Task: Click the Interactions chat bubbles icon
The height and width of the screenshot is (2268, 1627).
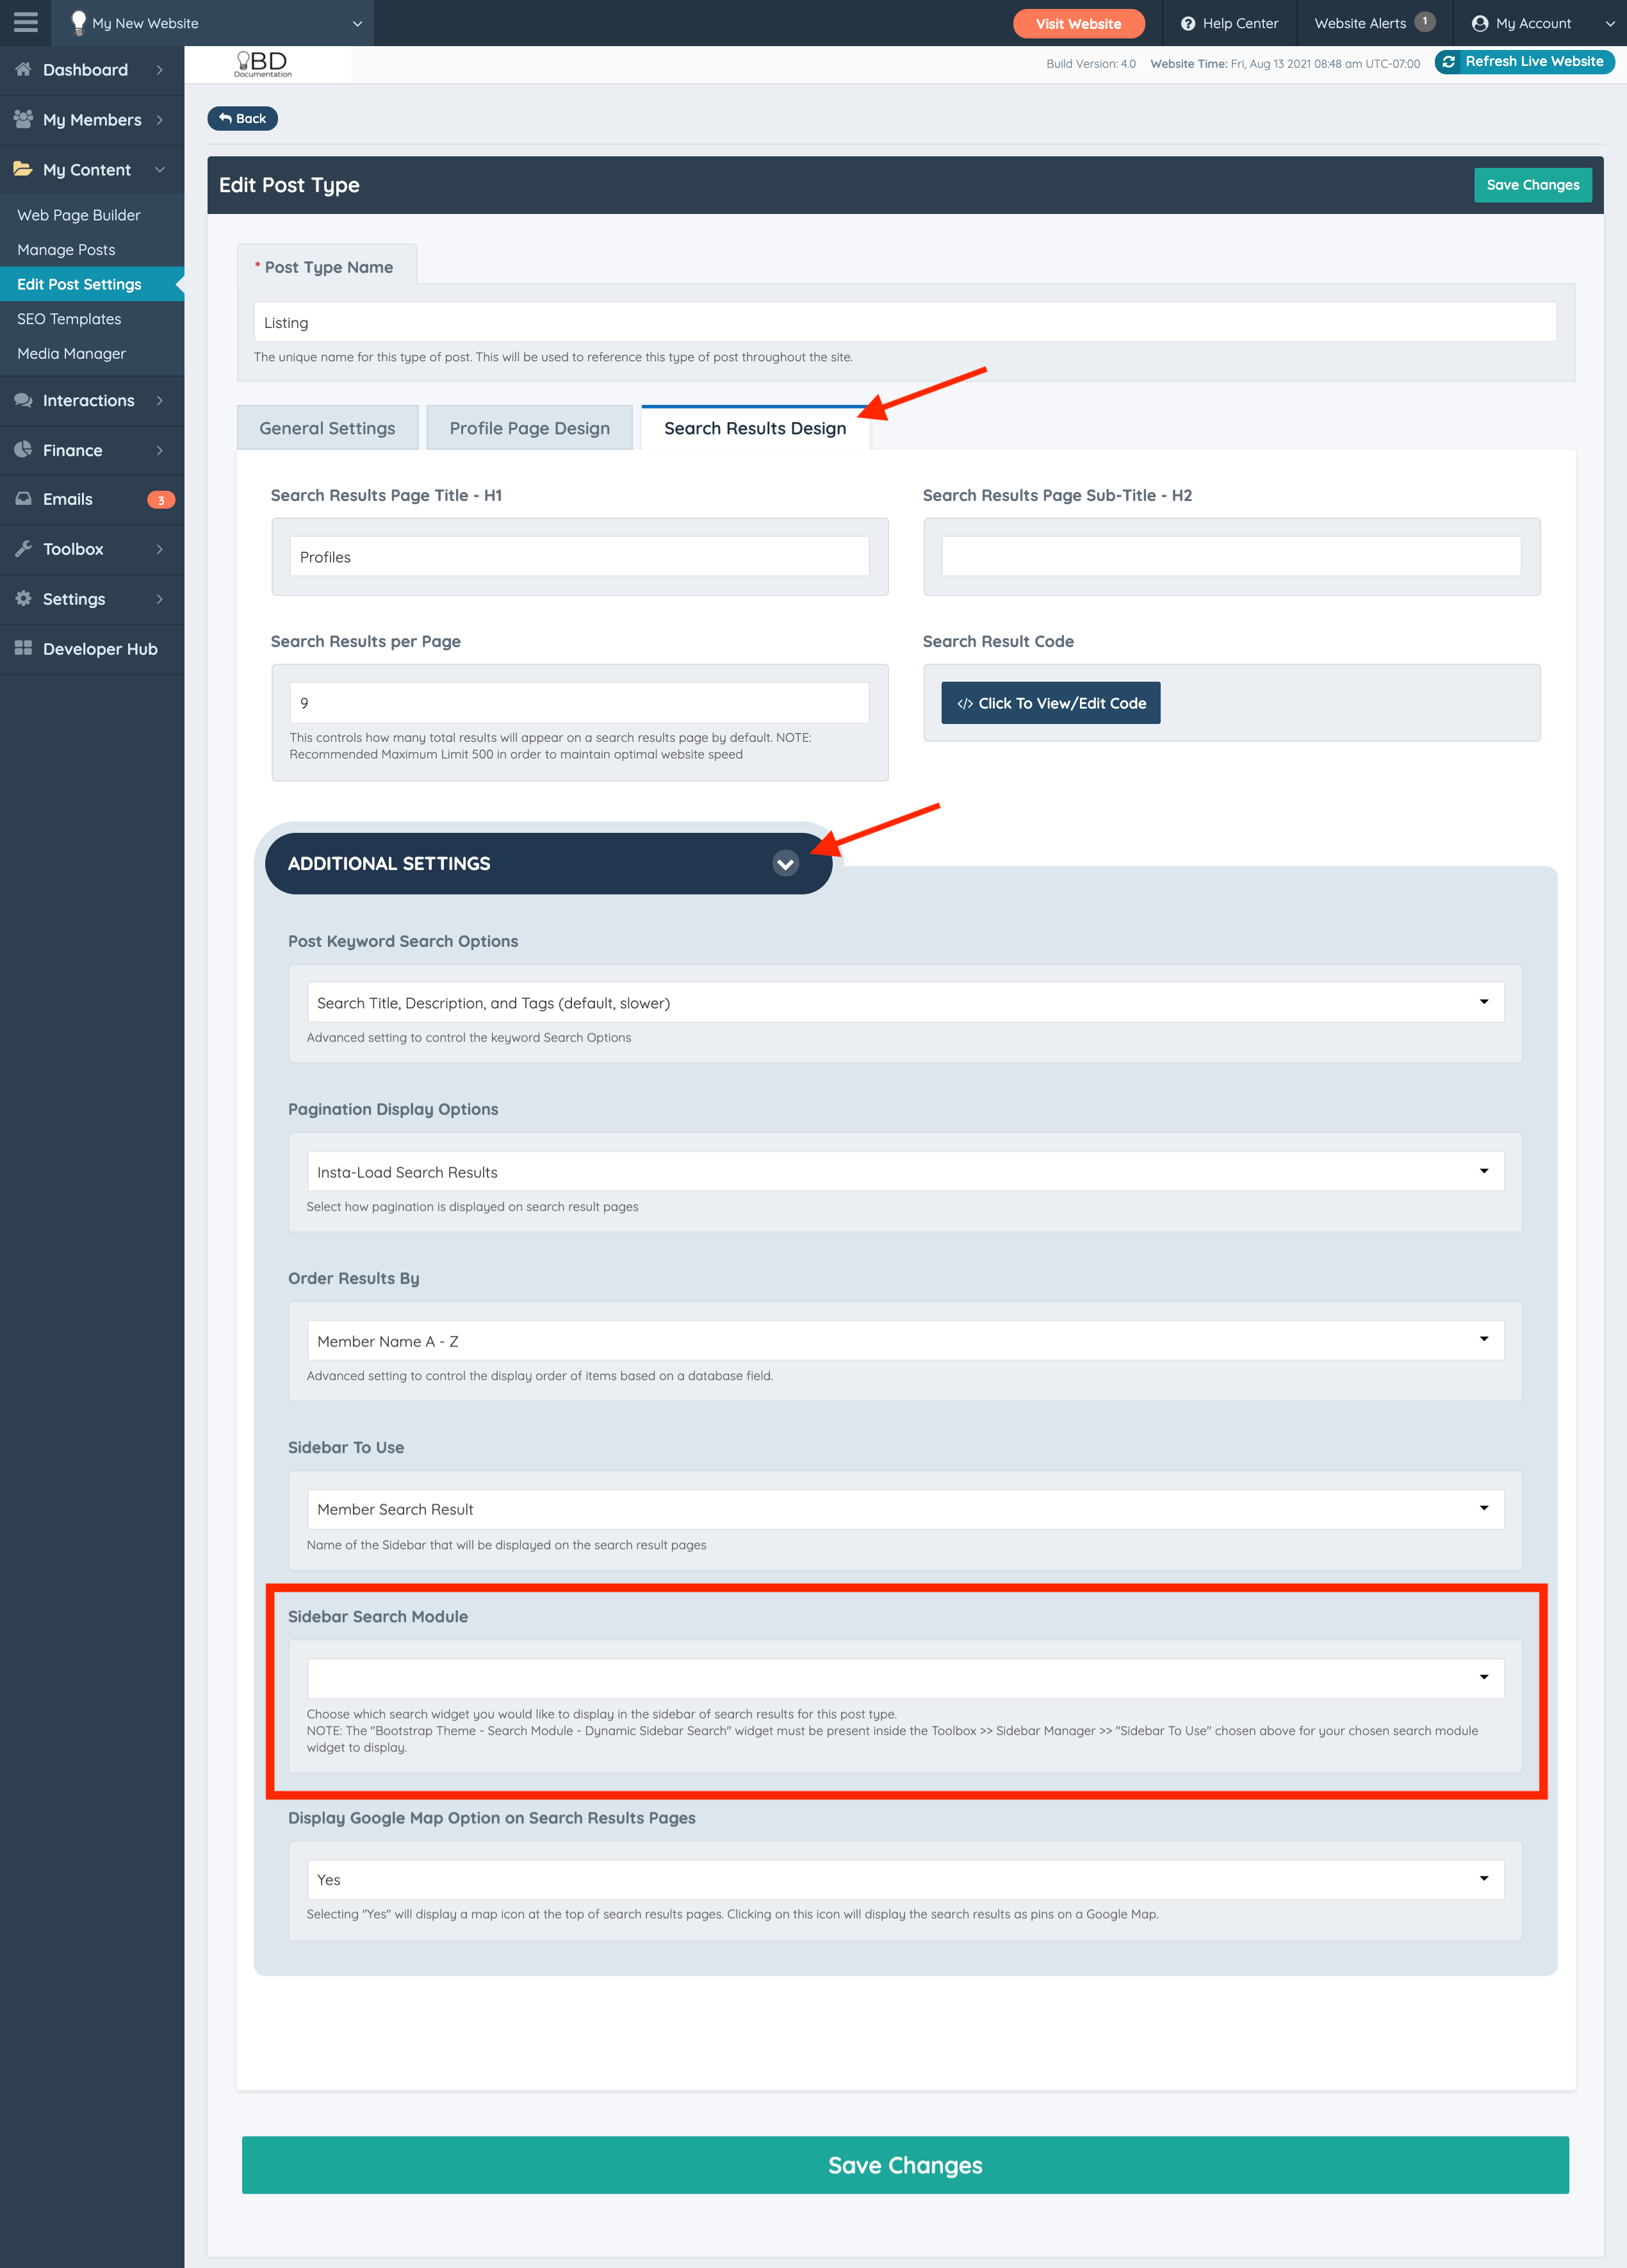Action: tap(23, 400)
